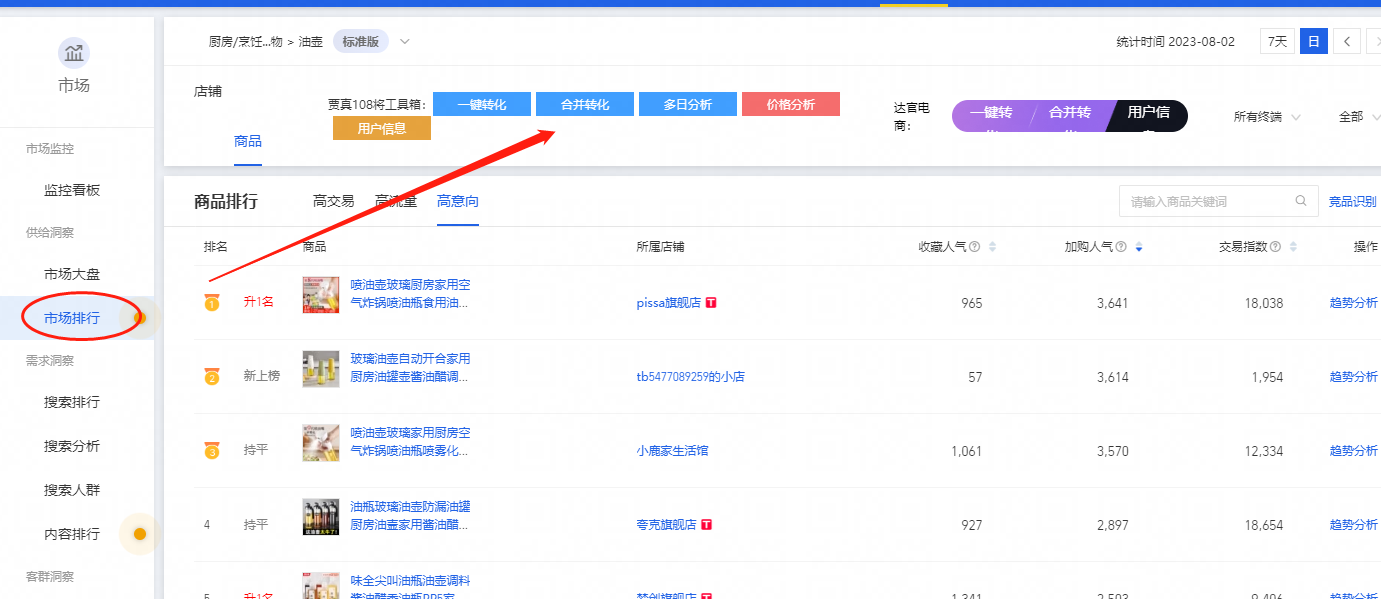This screenshot has width=1381, height=599.
Task: Click the 市场 chart icon in the sidebar
Action: click(74, 52)
